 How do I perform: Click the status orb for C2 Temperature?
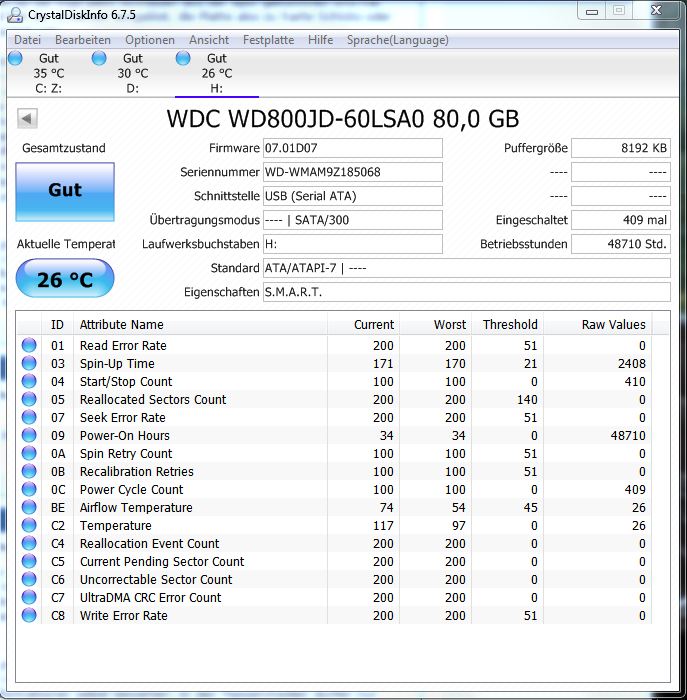click(x=29, y=525)
